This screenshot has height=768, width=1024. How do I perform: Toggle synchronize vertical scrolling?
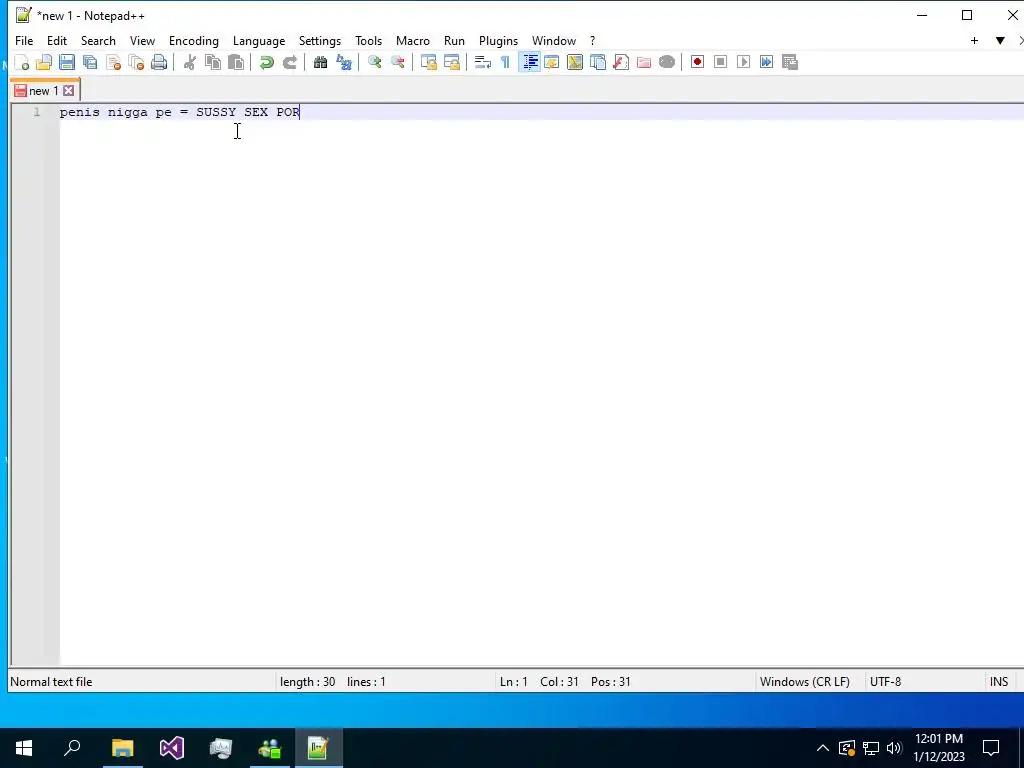pos(428,62)
